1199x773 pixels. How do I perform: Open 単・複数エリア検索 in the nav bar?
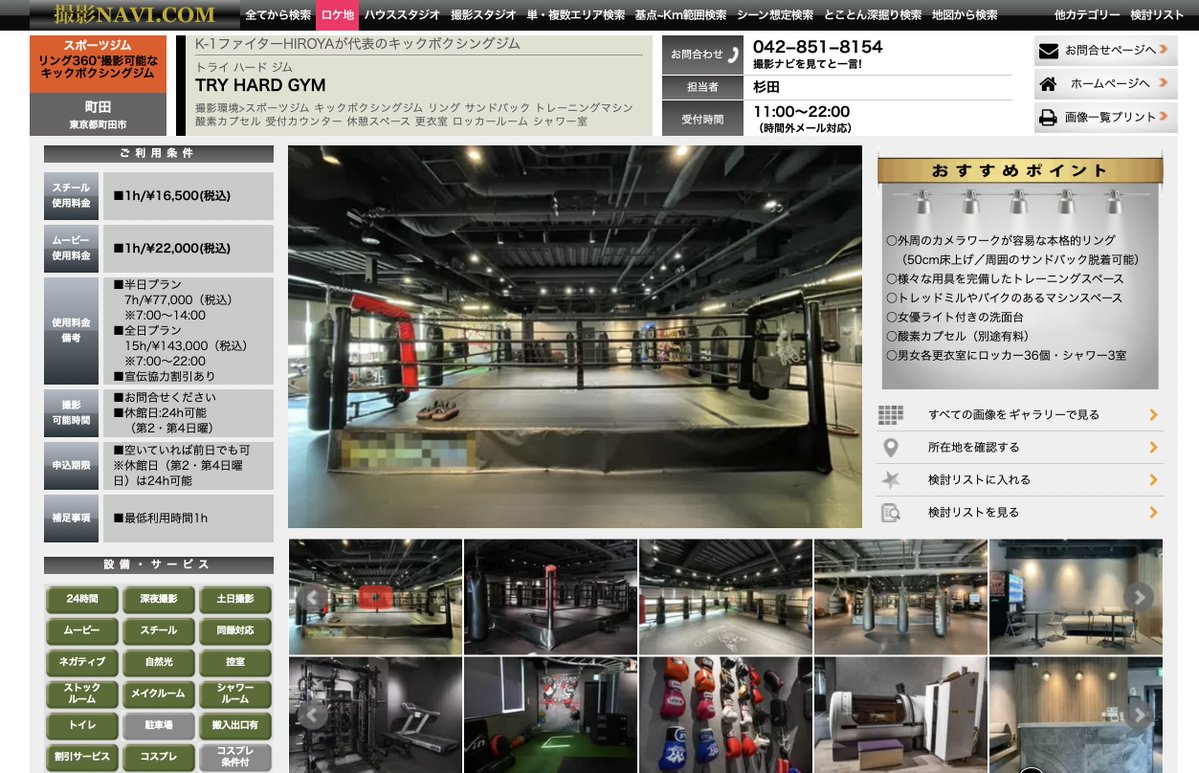coord(576,15)
